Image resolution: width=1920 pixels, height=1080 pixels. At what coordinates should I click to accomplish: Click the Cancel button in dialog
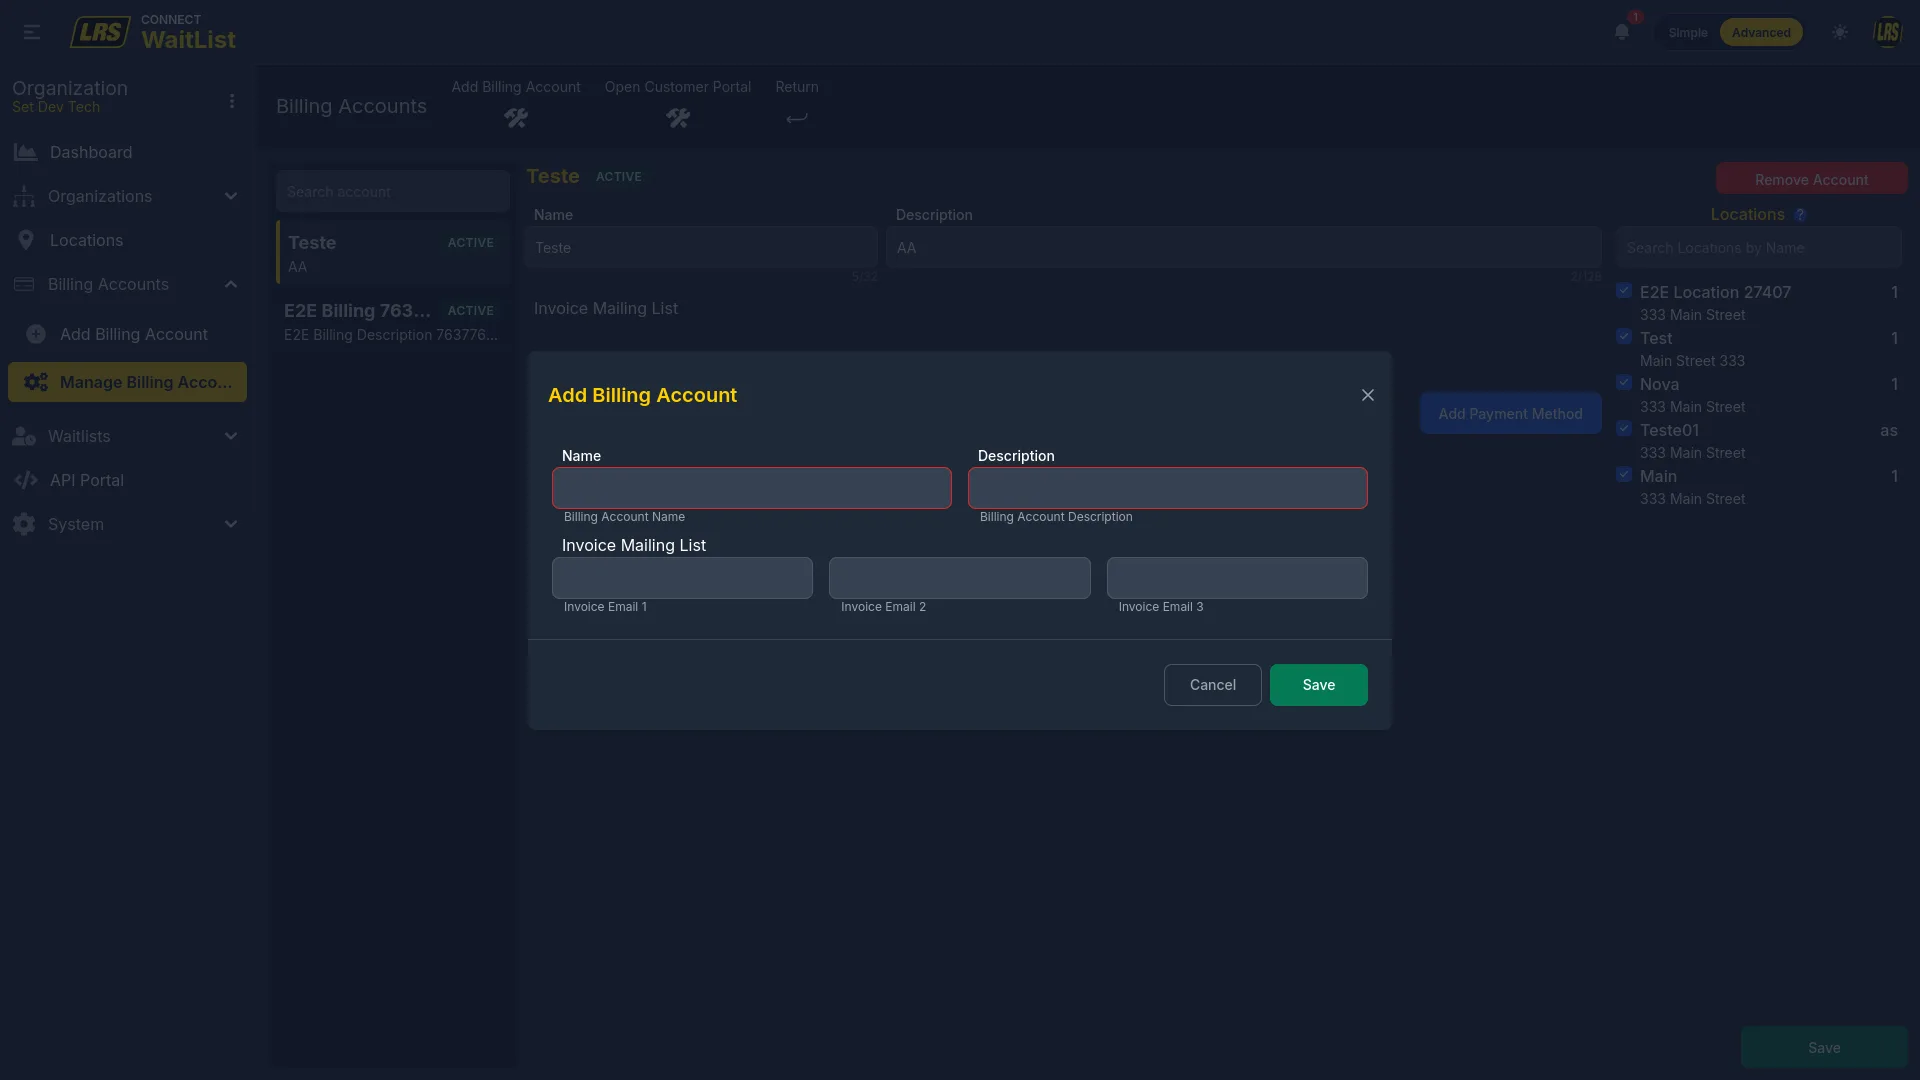point(1212,685)
